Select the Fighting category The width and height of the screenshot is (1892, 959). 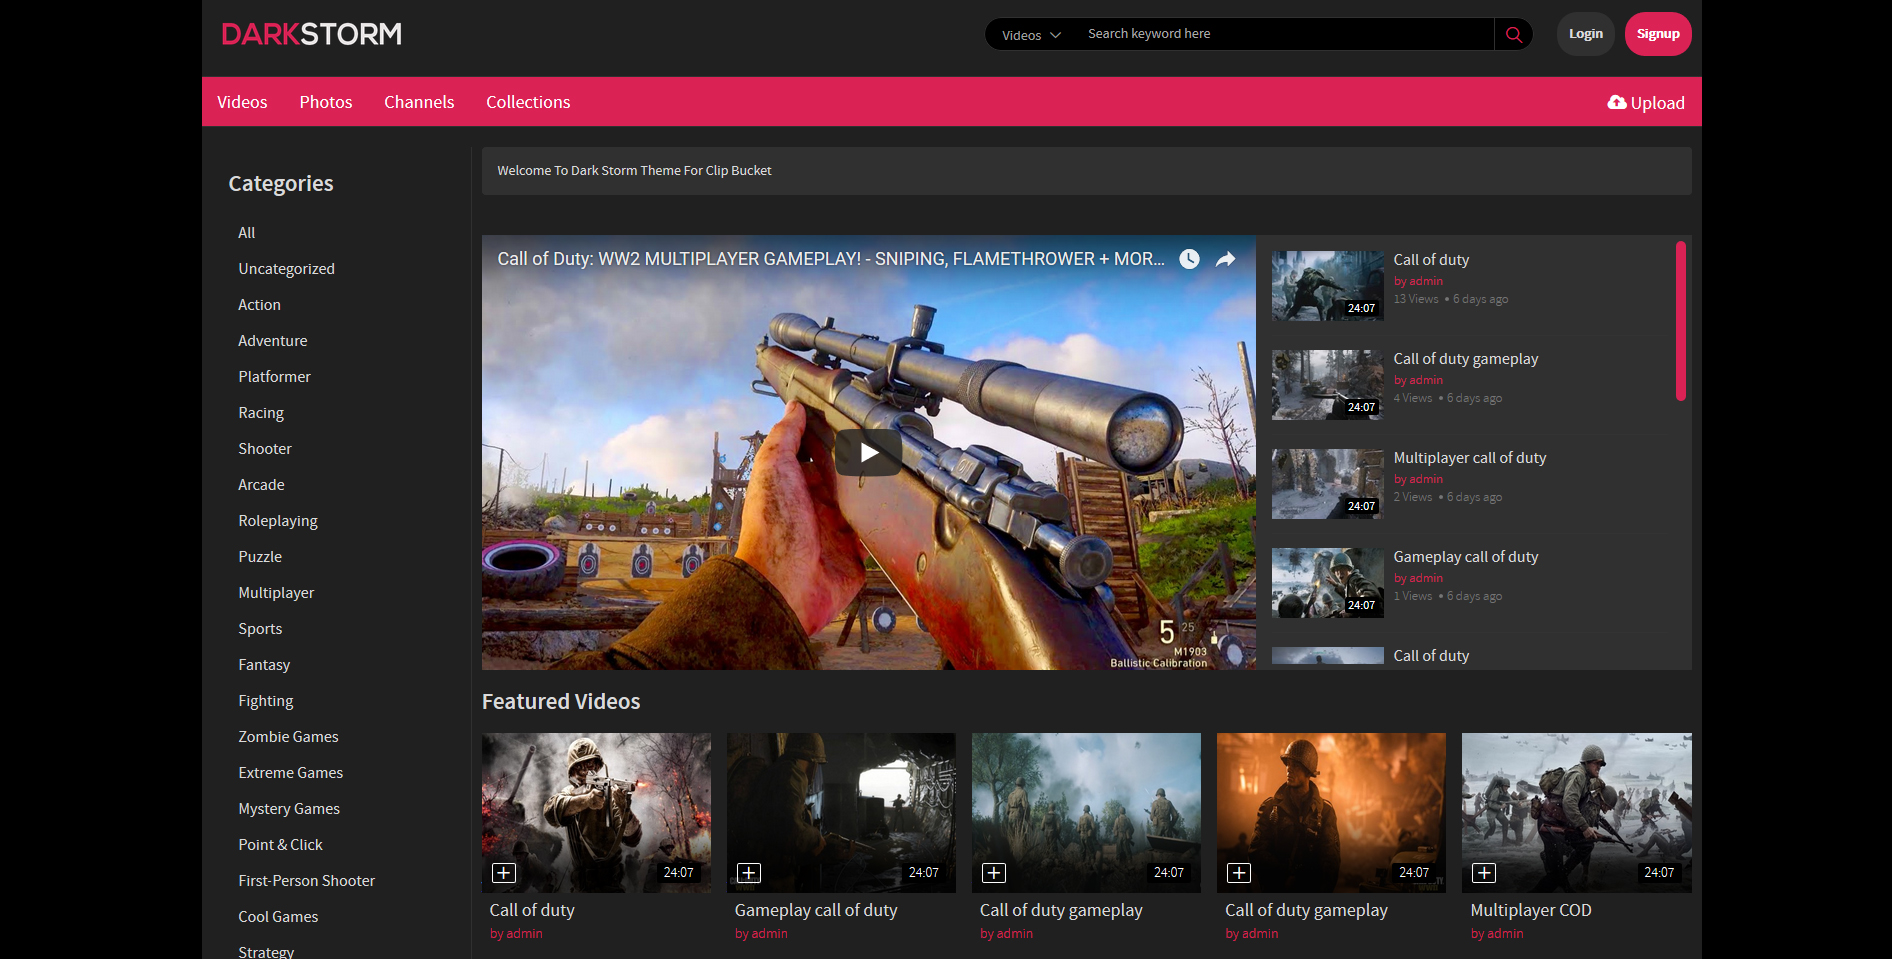(266, 701)
